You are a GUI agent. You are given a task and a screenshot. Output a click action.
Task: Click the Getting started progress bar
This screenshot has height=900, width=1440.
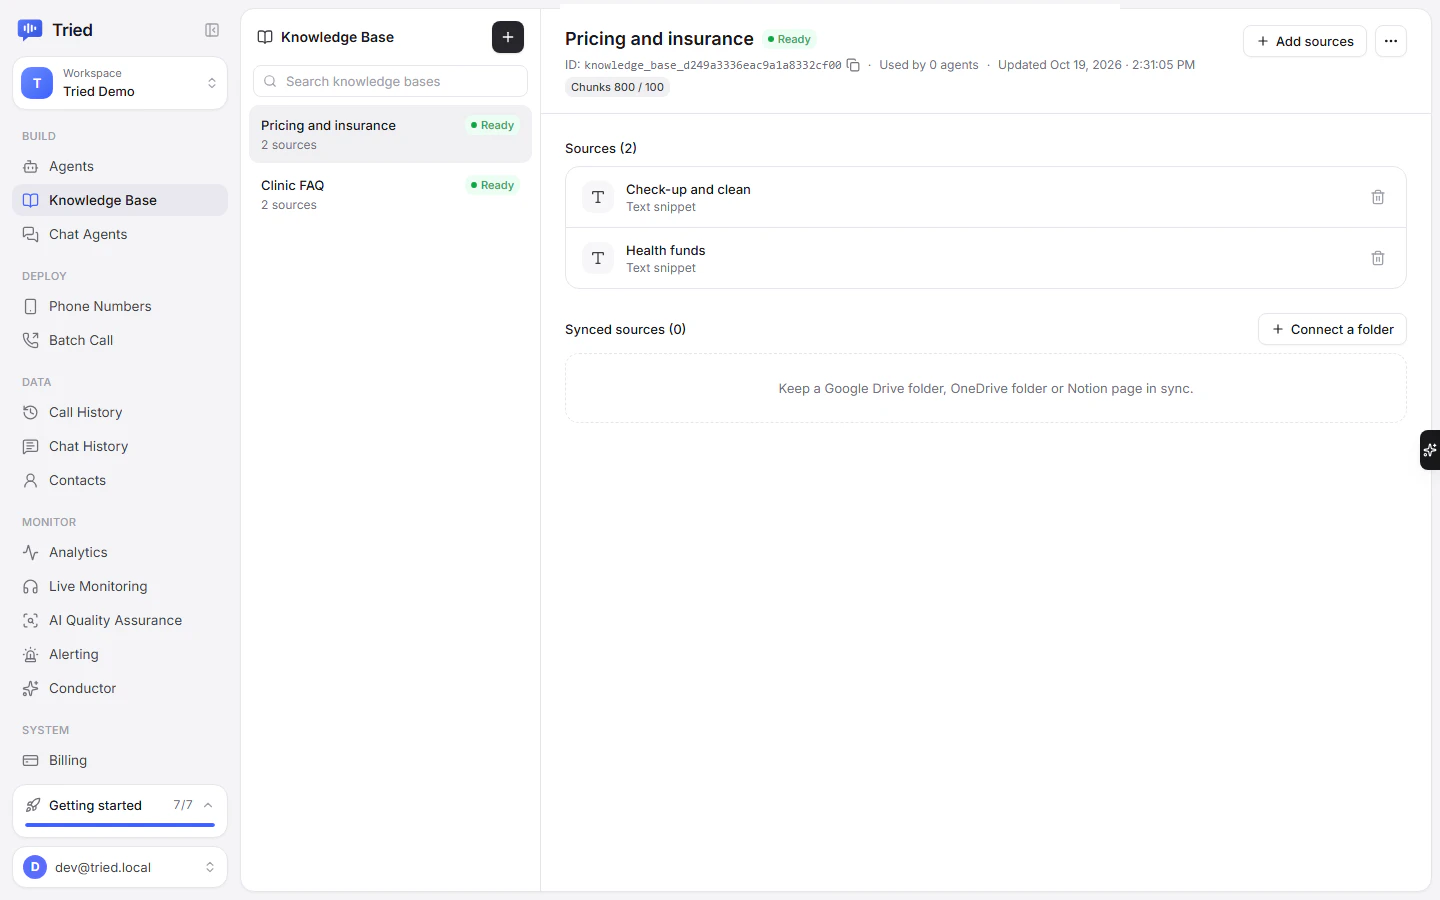click(120, 825)
